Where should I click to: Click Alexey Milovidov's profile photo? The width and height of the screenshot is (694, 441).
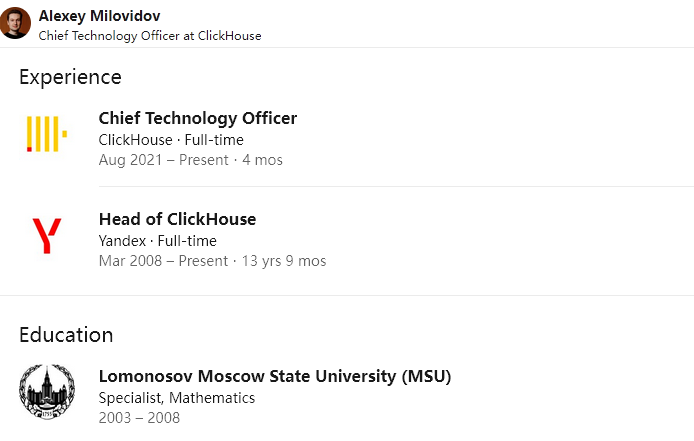[15, 23]
